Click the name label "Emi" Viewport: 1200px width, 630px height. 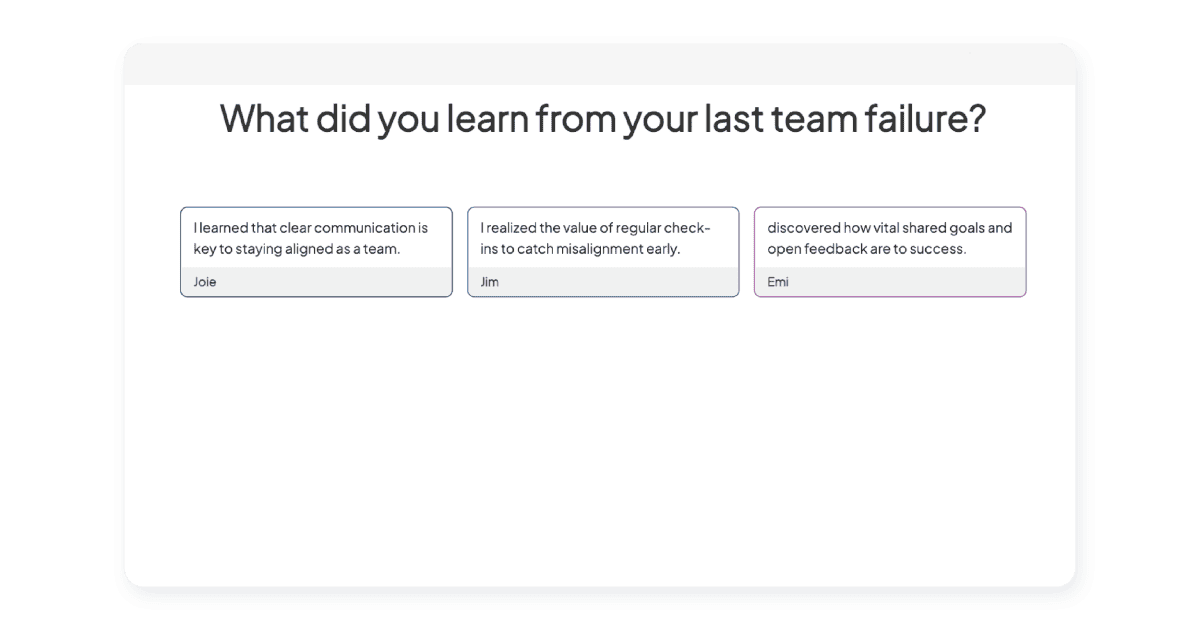tap(778, 282)
